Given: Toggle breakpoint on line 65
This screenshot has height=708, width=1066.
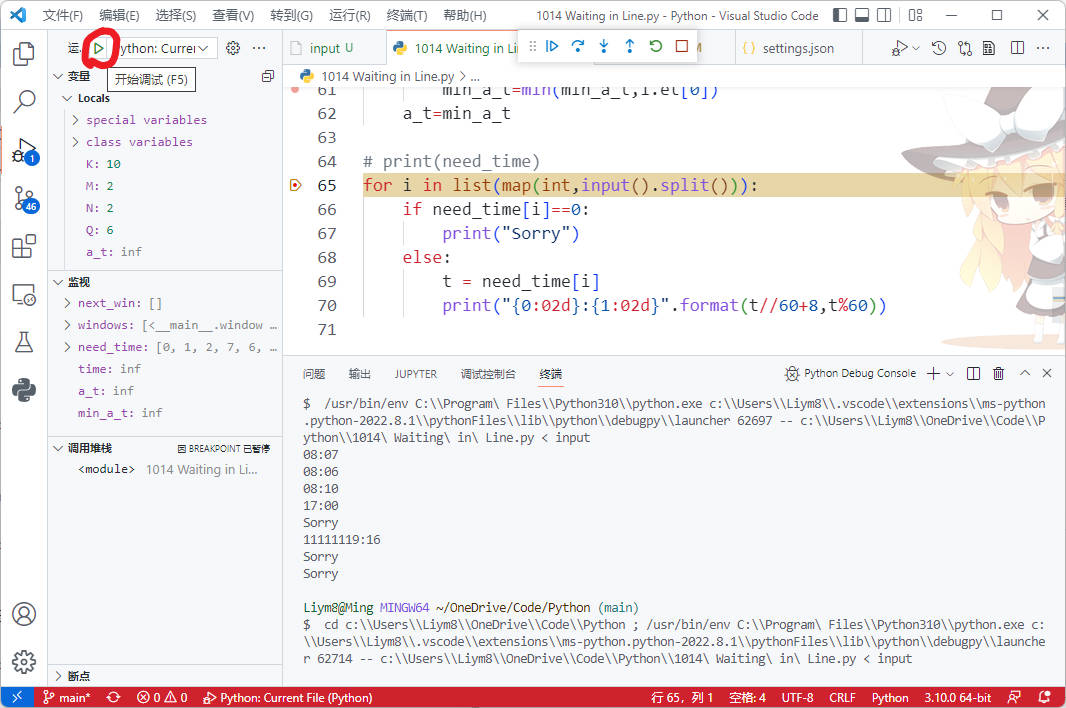Looking at the screenshot, I should pos(295,185).
